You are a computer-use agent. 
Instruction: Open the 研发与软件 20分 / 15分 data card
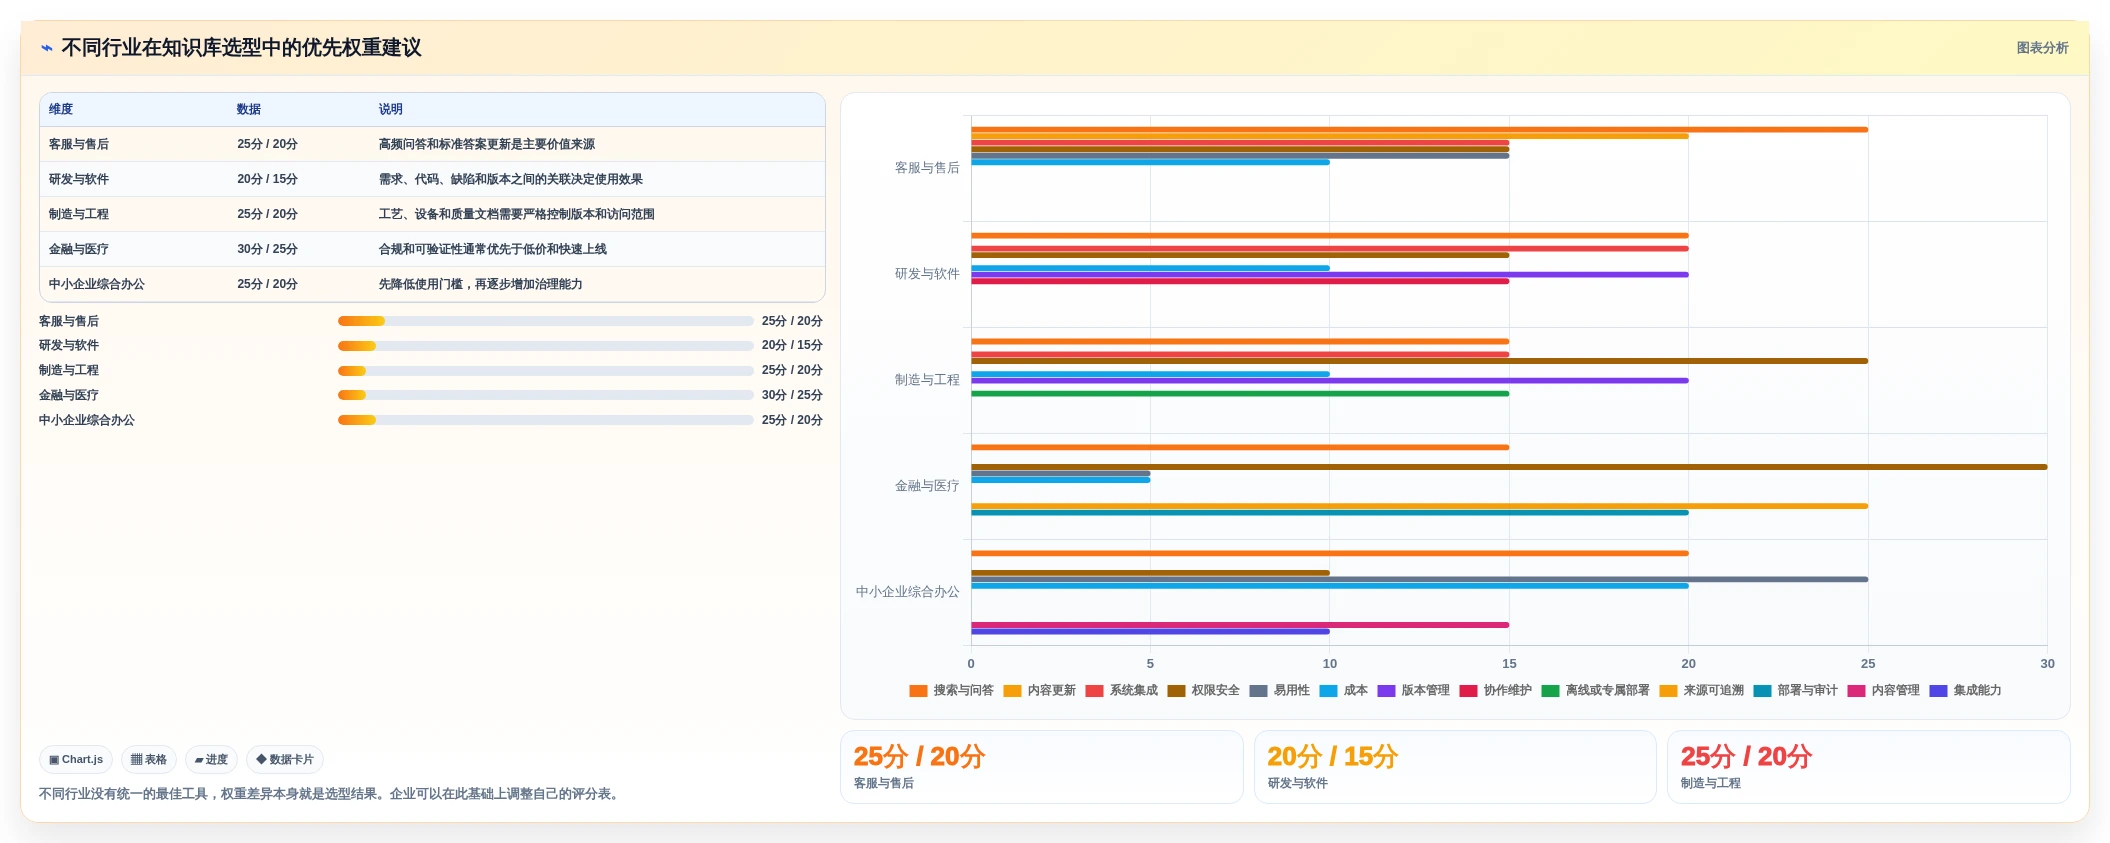[x=1455, y=767]
